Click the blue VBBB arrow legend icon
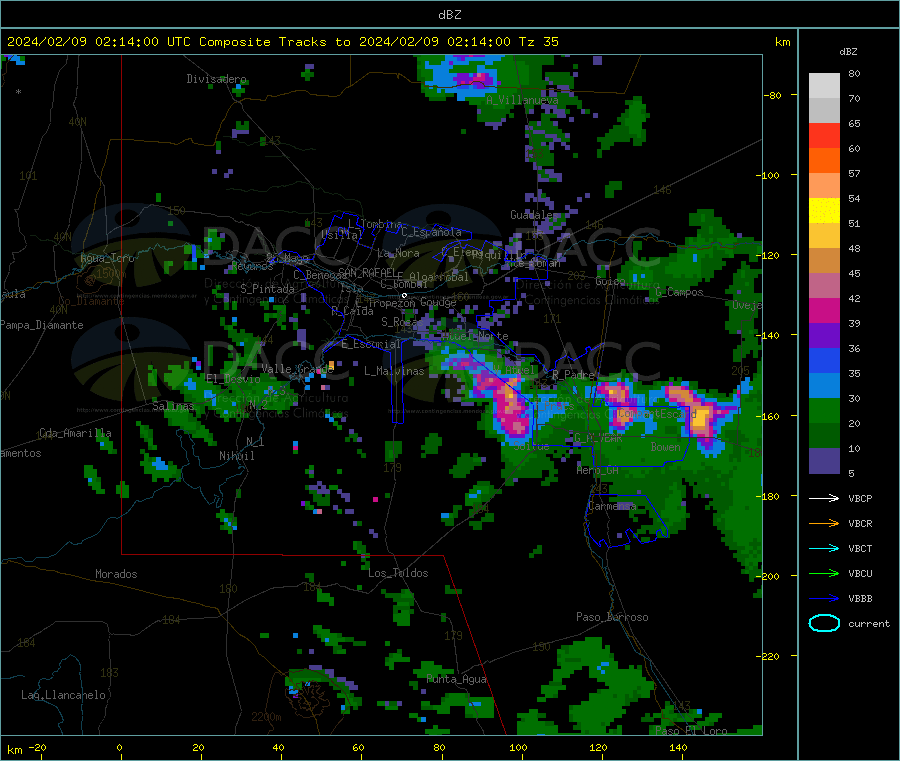The image size is (900, 761). click(824, 599)
